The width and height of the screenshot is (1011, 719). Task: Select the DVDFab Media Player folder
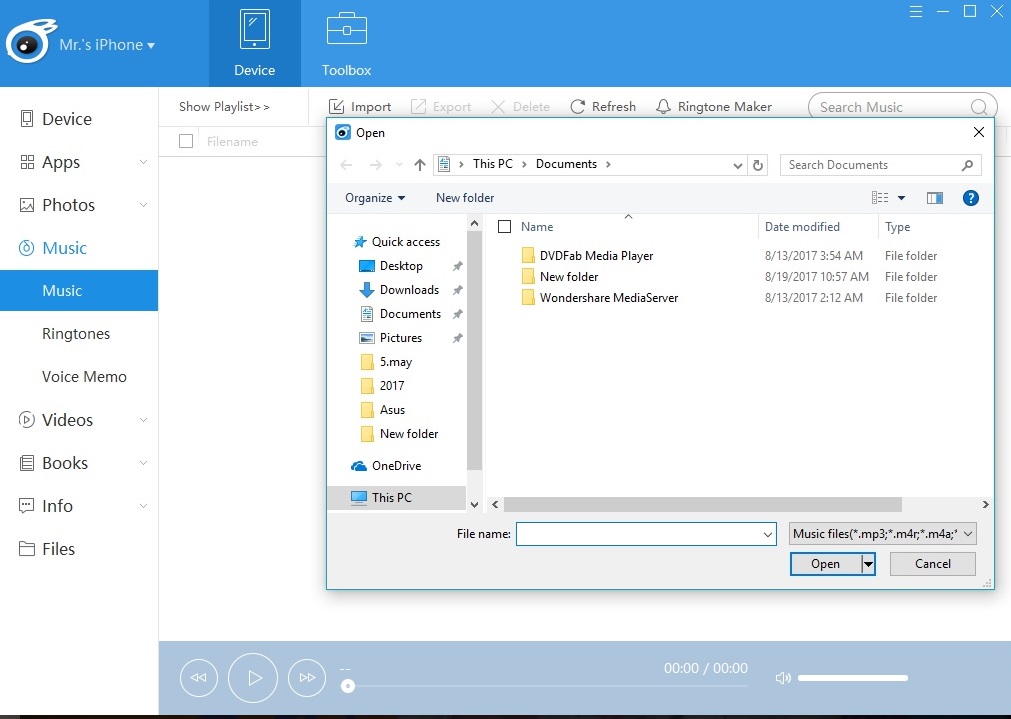click(x=596, y=256)
